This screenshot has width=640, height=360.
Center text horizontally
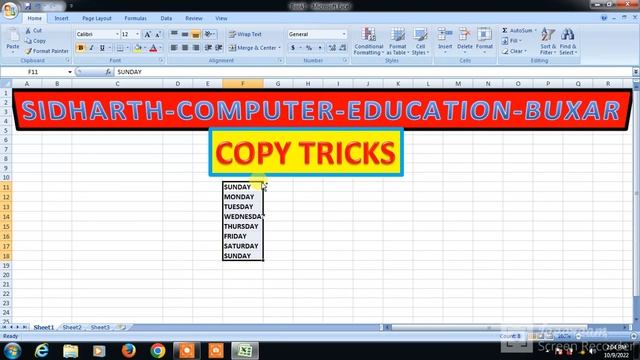click(185, 48)
